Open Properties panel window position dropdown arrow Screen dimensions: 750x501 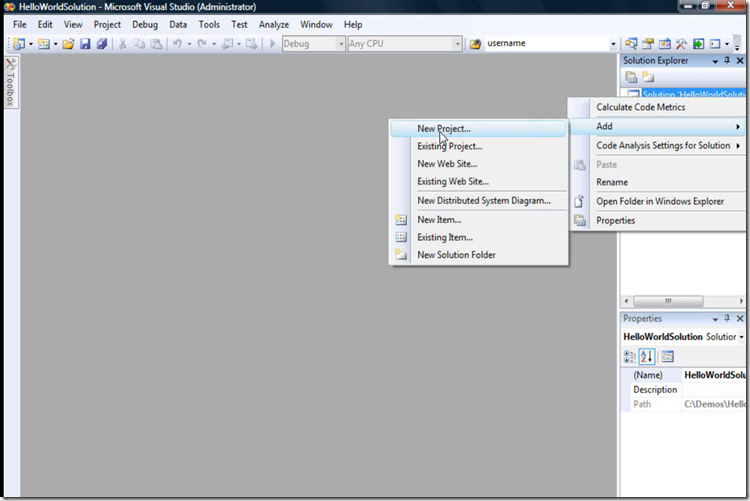(x=715, y=319)
